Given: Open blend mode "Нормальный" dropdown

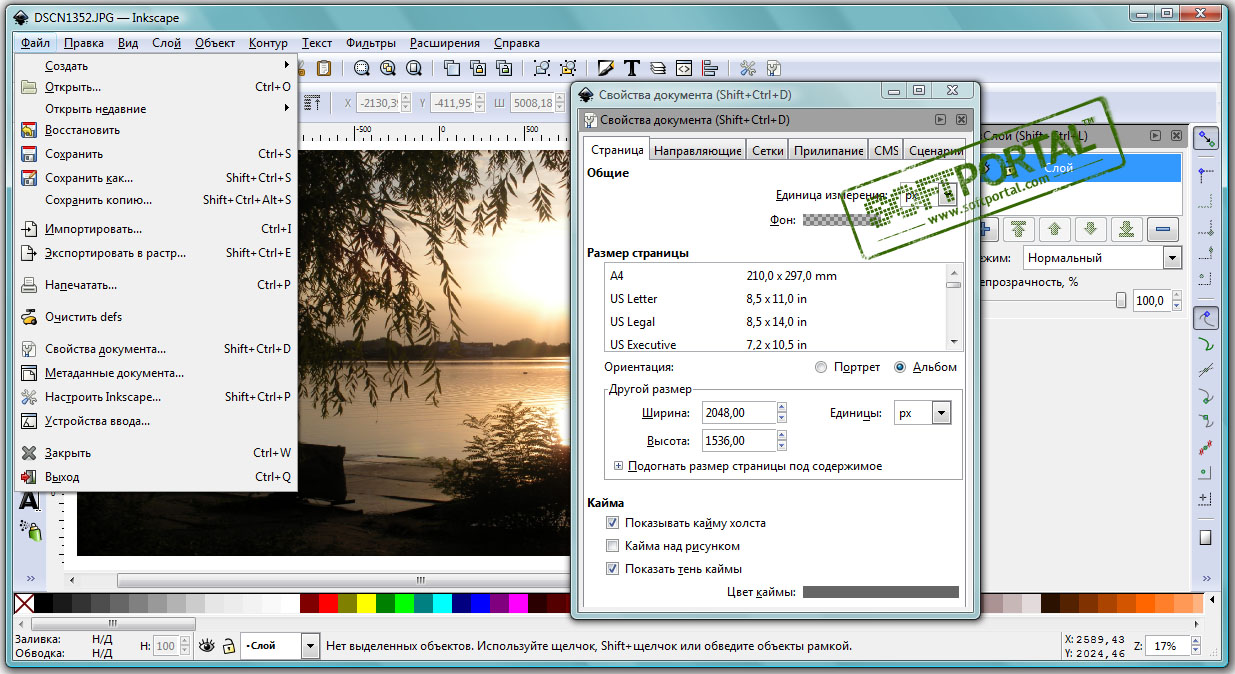Looking at the screenshot, I should click(1102, 258).
